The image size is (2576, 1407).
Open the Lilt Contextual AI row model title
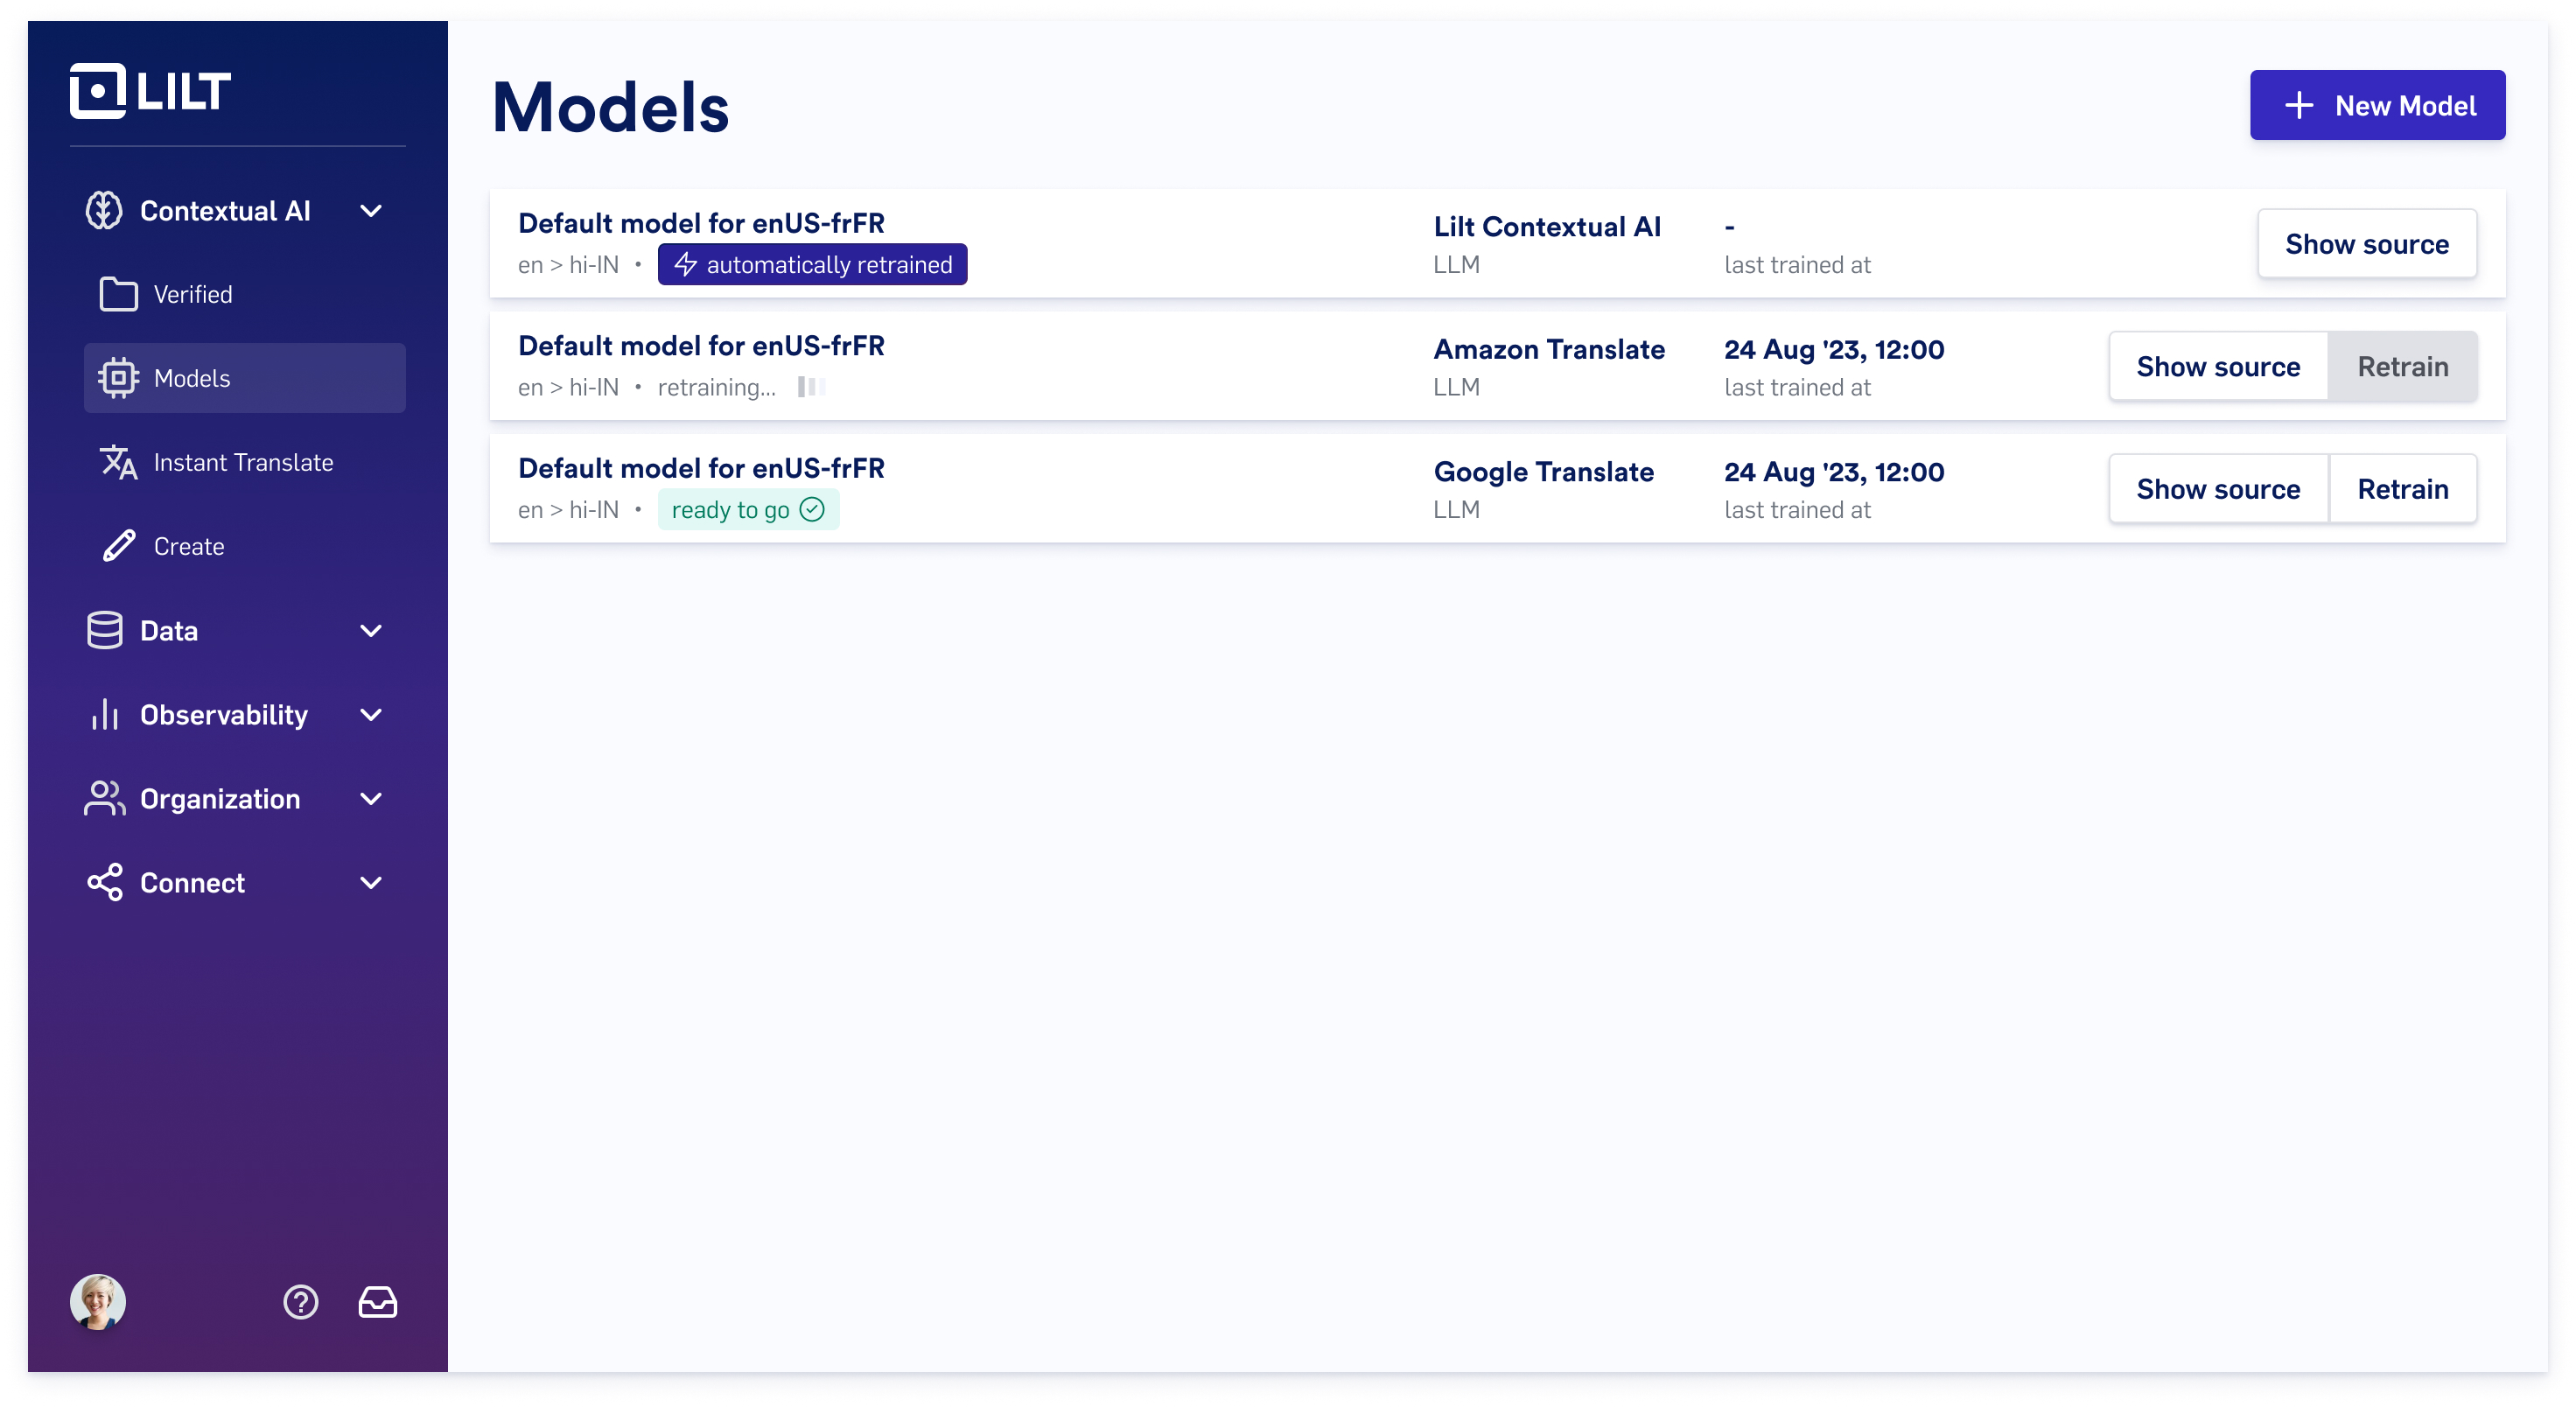coord(701,222)
